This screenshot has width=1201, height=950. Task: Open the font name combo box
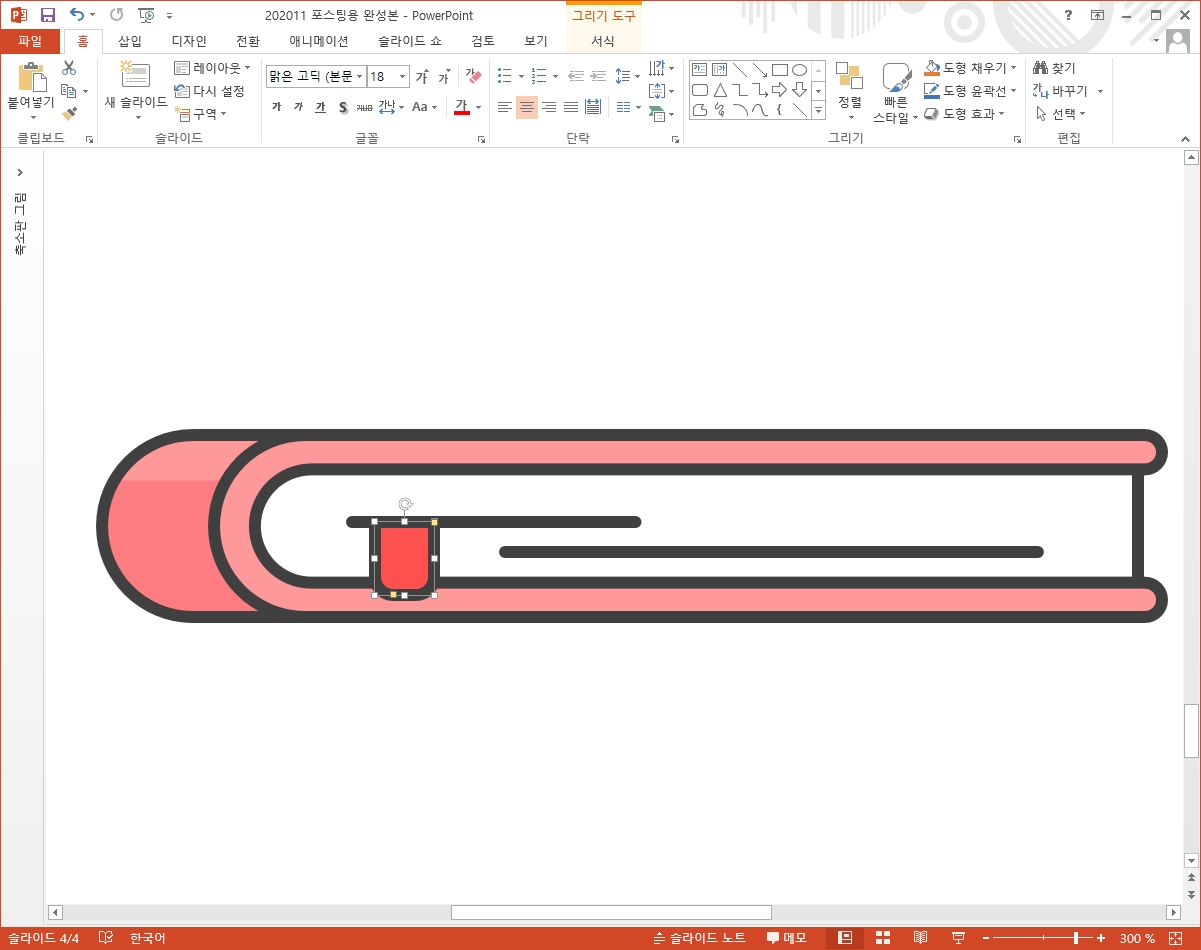click(x=316, y=77)
